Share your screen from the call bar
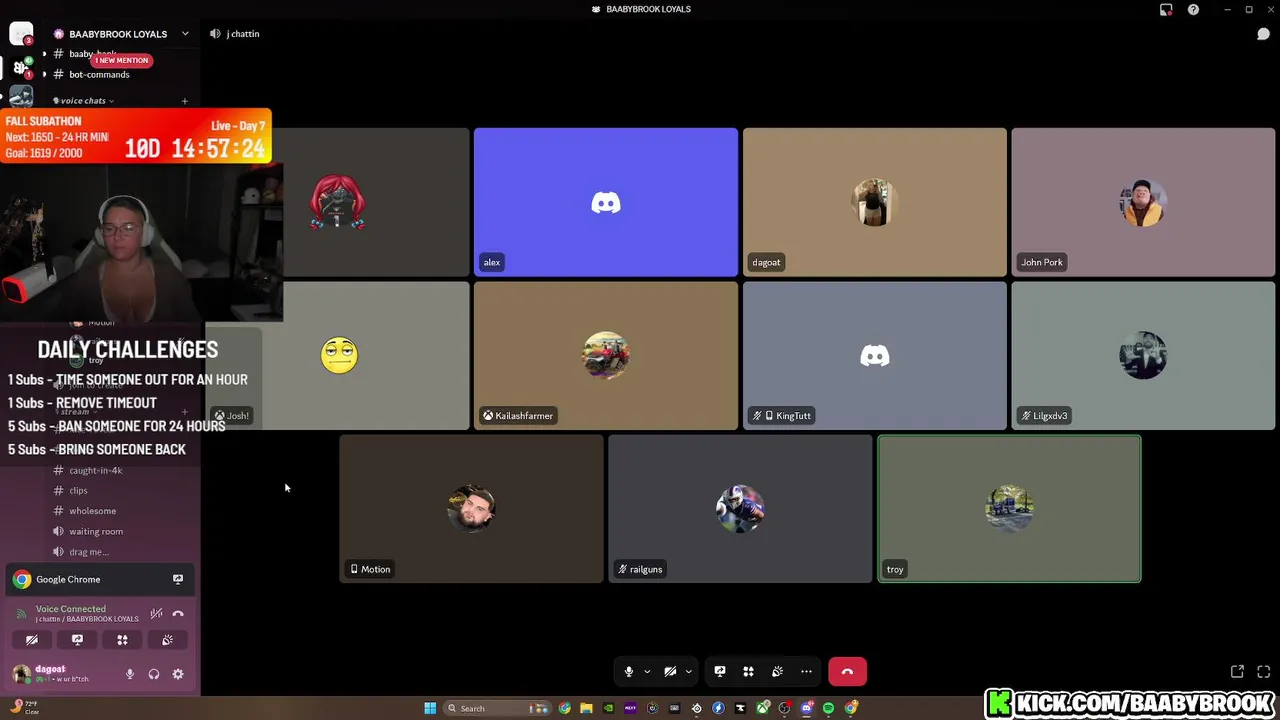 click(x=719, y=672)
